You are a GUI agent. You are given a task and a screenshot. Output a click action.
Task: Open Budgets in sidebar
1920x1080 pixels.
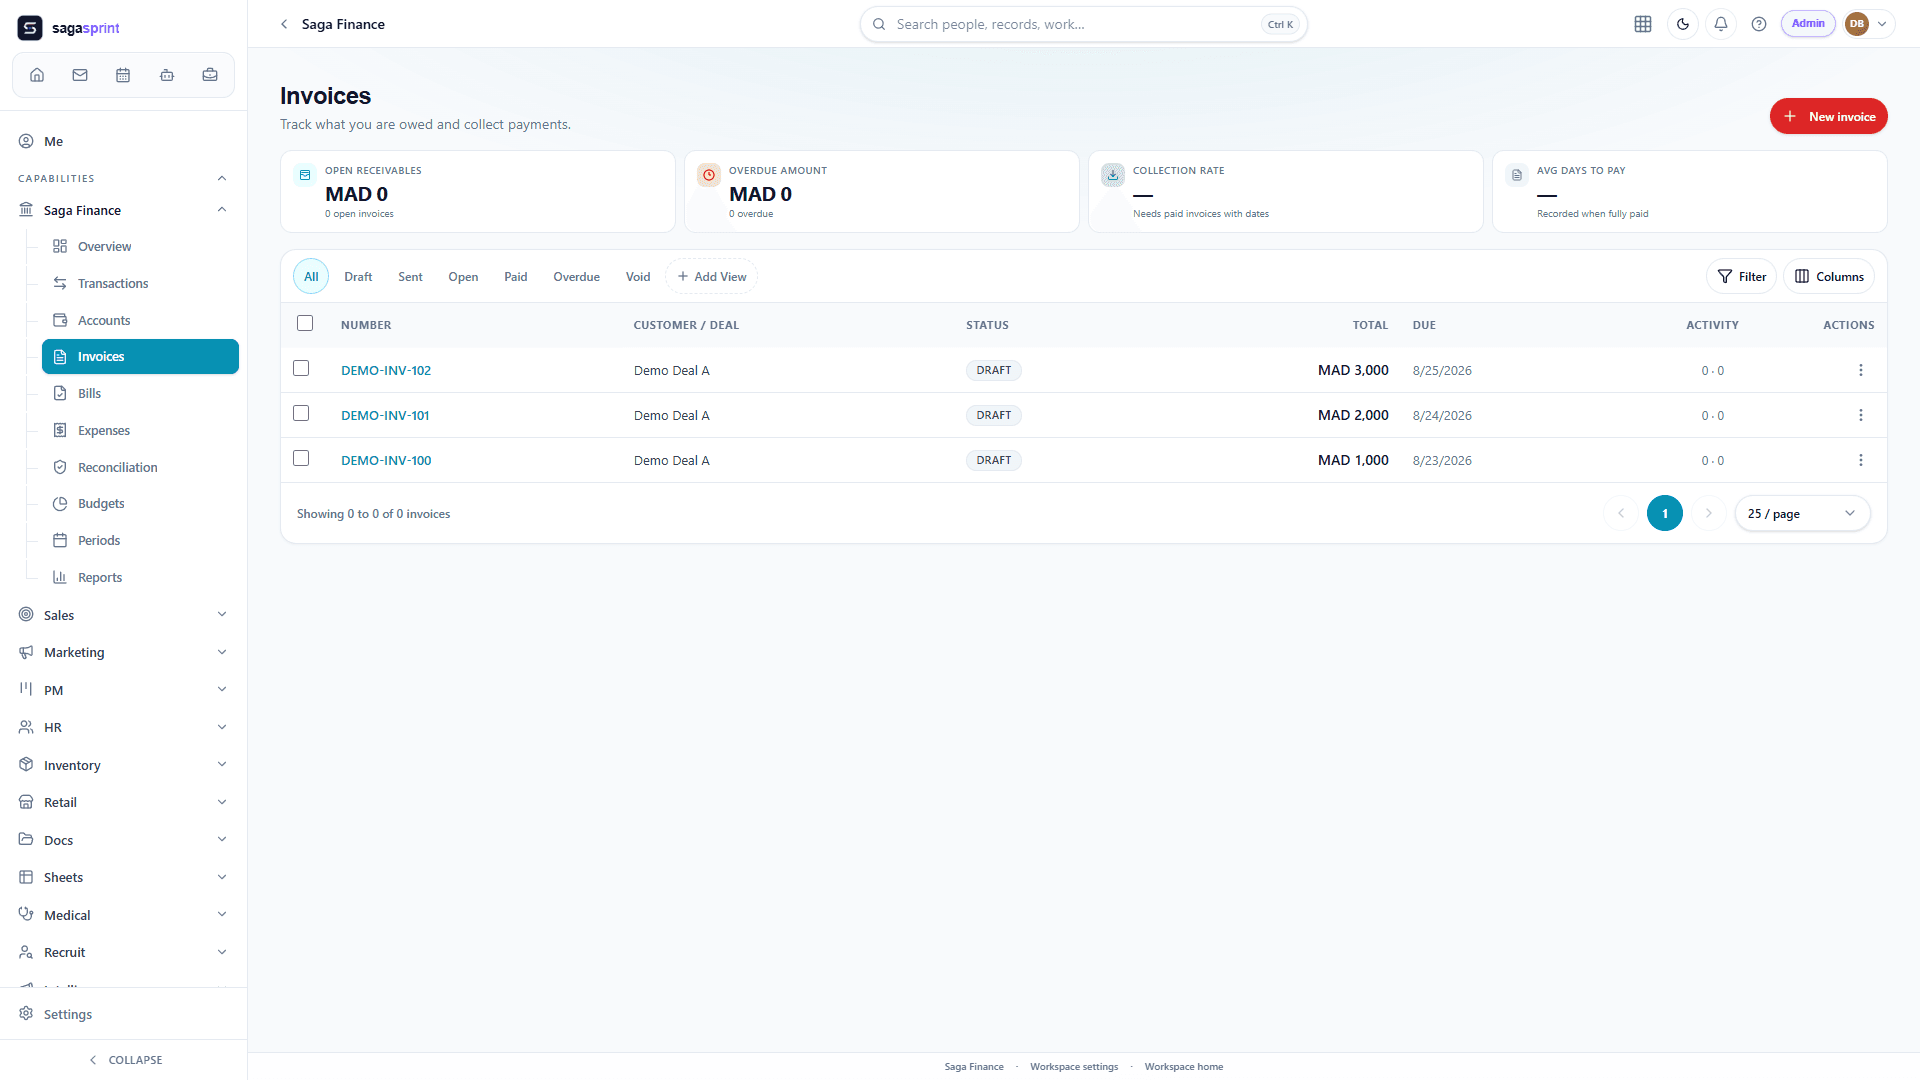(x=140, y=504)
